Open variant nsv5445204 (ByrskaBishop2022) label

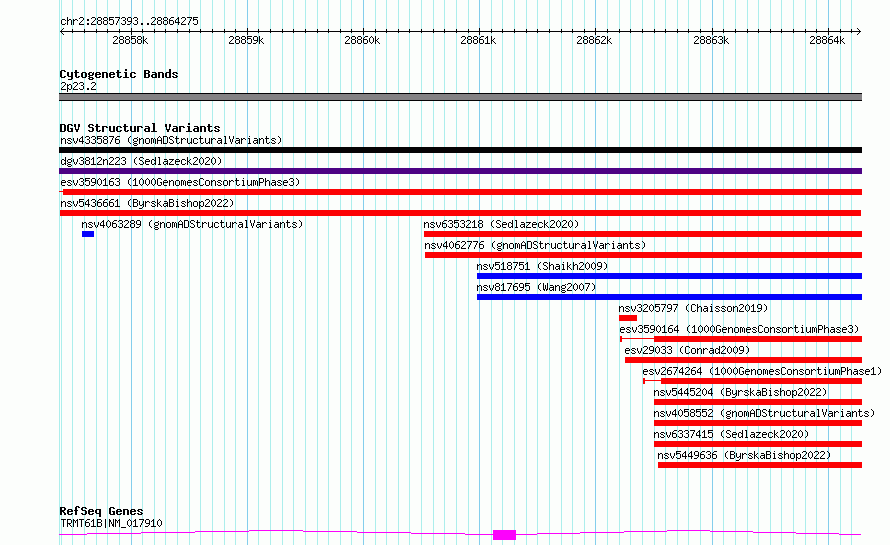point(740,392)
